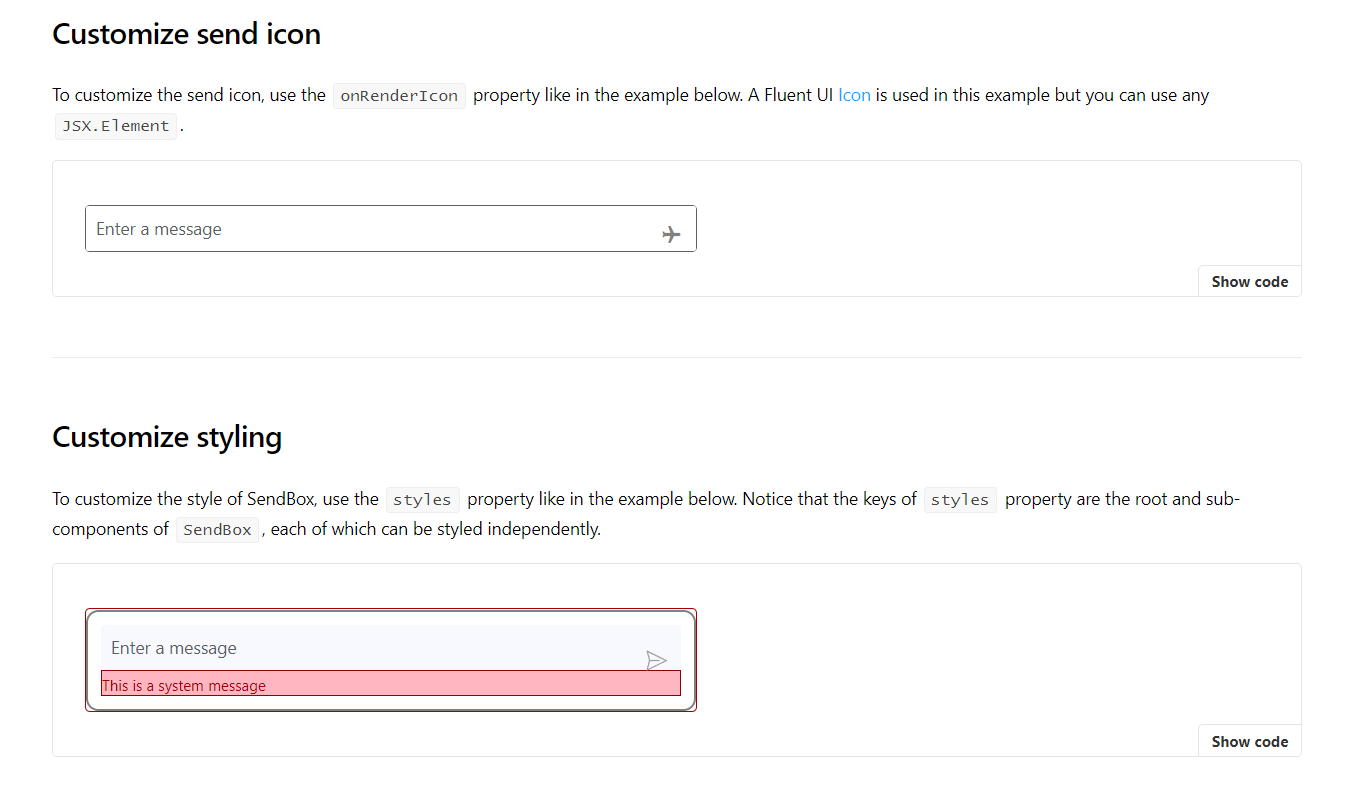Screen dimensions: 1368x811
Task: Select the onRenderIcon code snippet
Action: 399,95
